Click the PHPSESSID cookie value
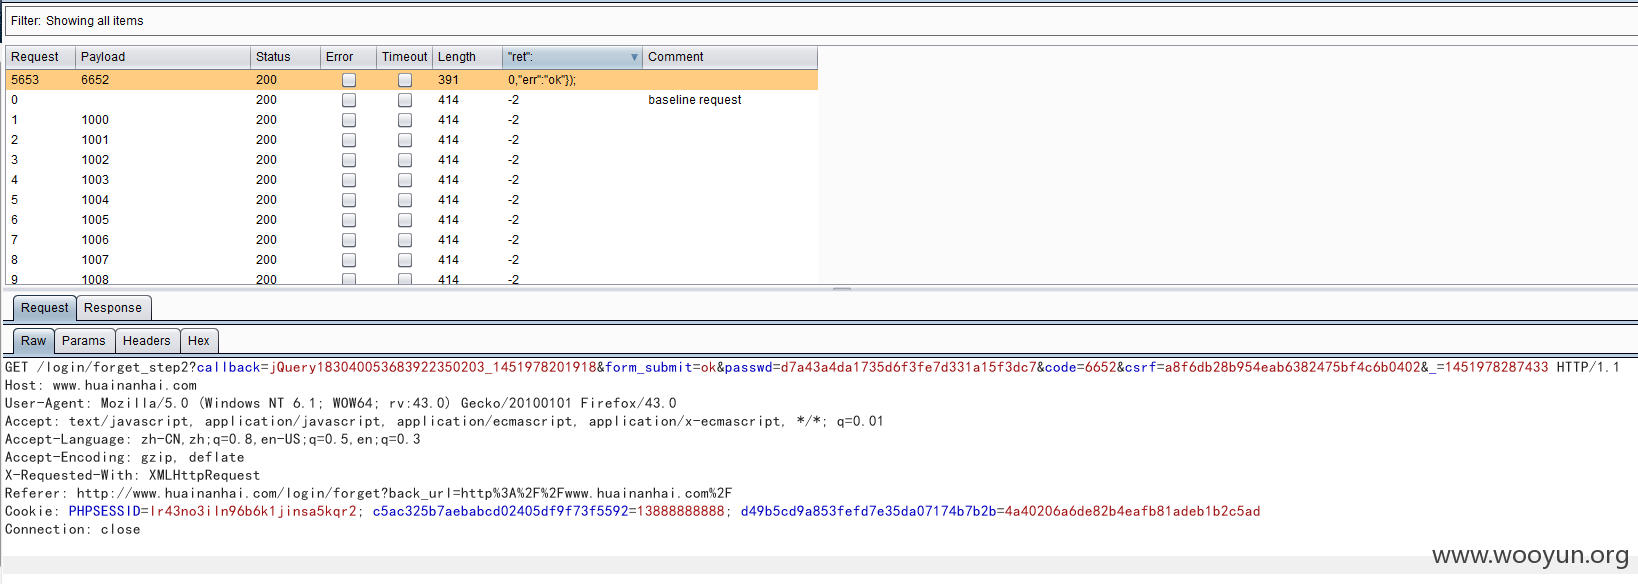Screen dimensions: 1638x584 (x=253, y=511)
